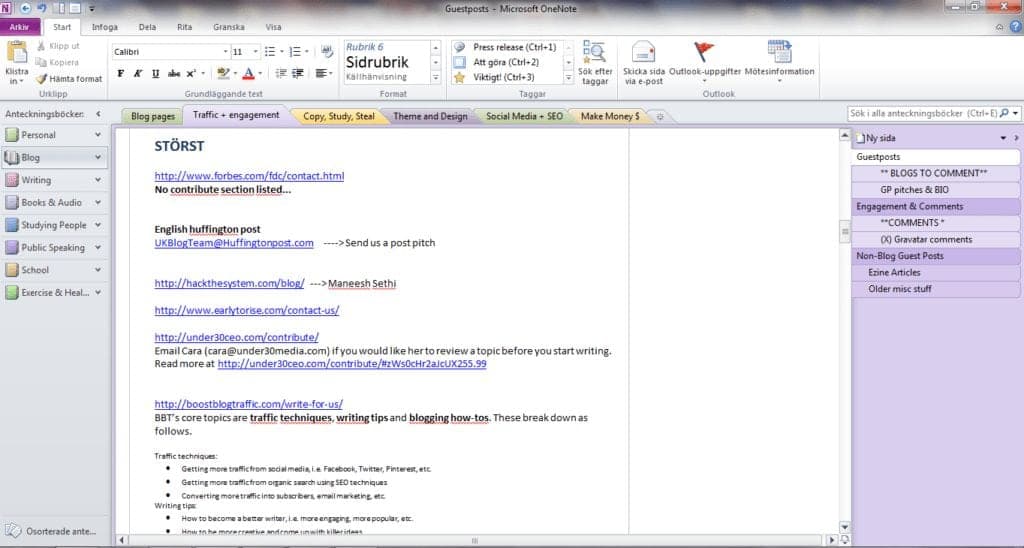Open Outlook-uppgifter flag menu

(x=705, y=62)
